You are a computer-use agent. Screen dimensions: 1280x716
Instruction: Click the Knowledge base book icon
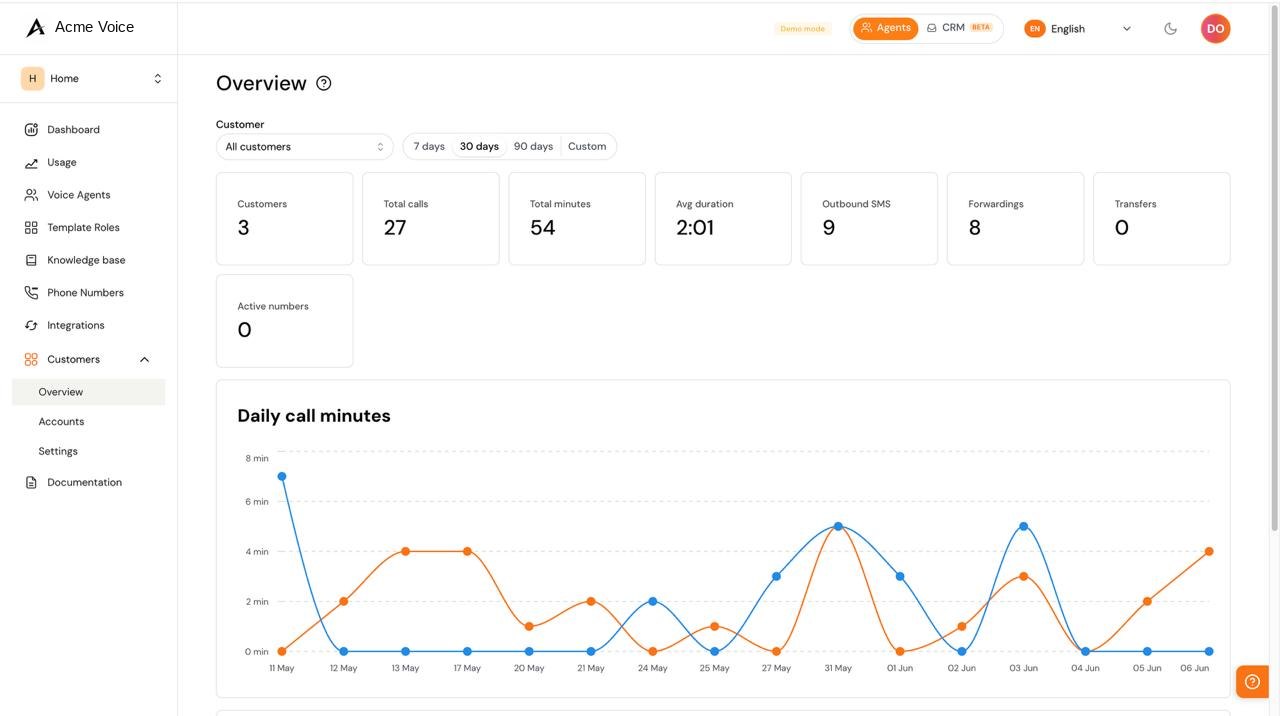tap(31, 260)
